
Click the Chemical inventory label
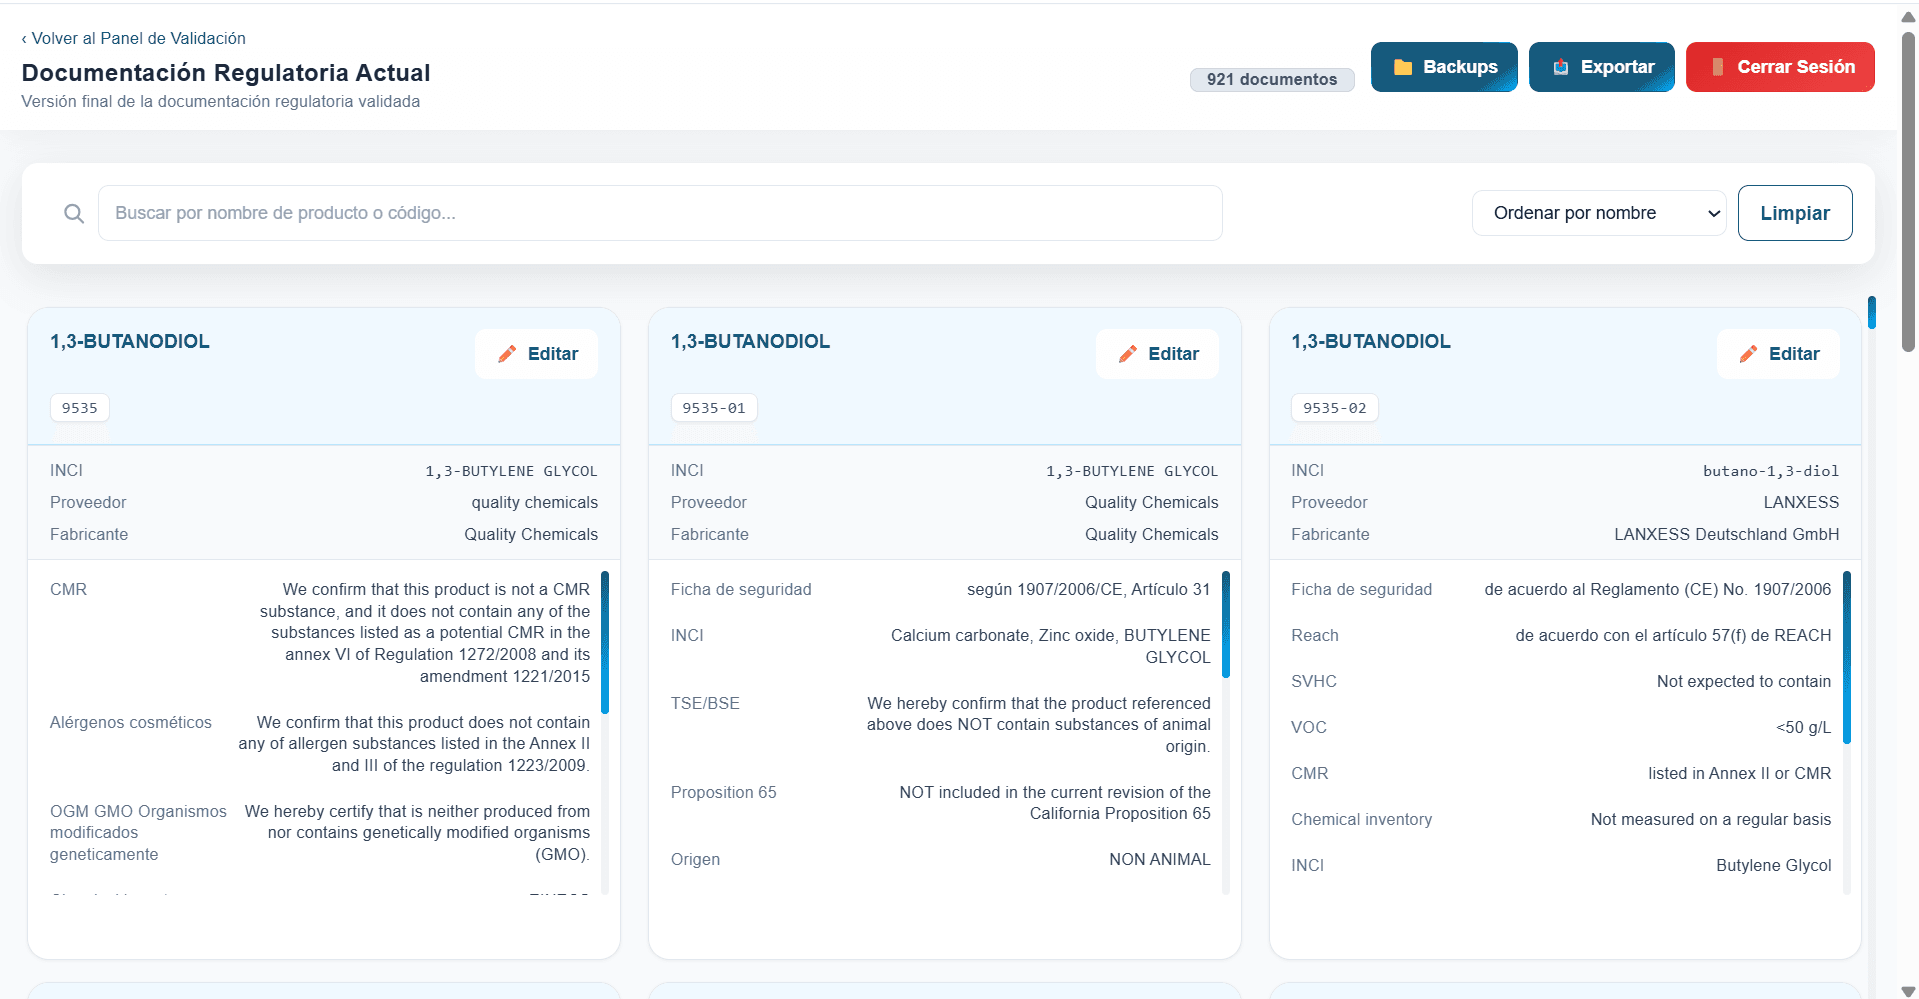(1362, 819)
